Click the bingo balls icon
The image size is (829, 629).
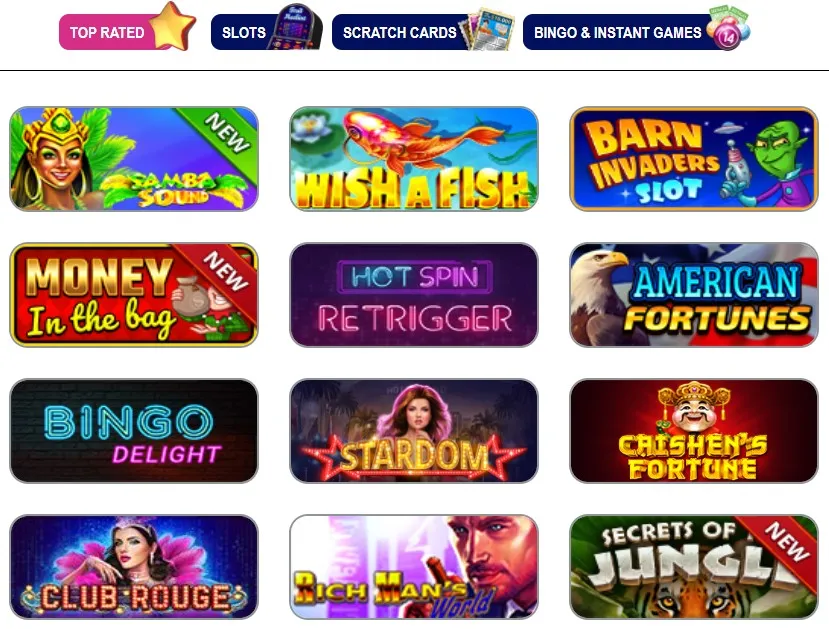(728, 28)
